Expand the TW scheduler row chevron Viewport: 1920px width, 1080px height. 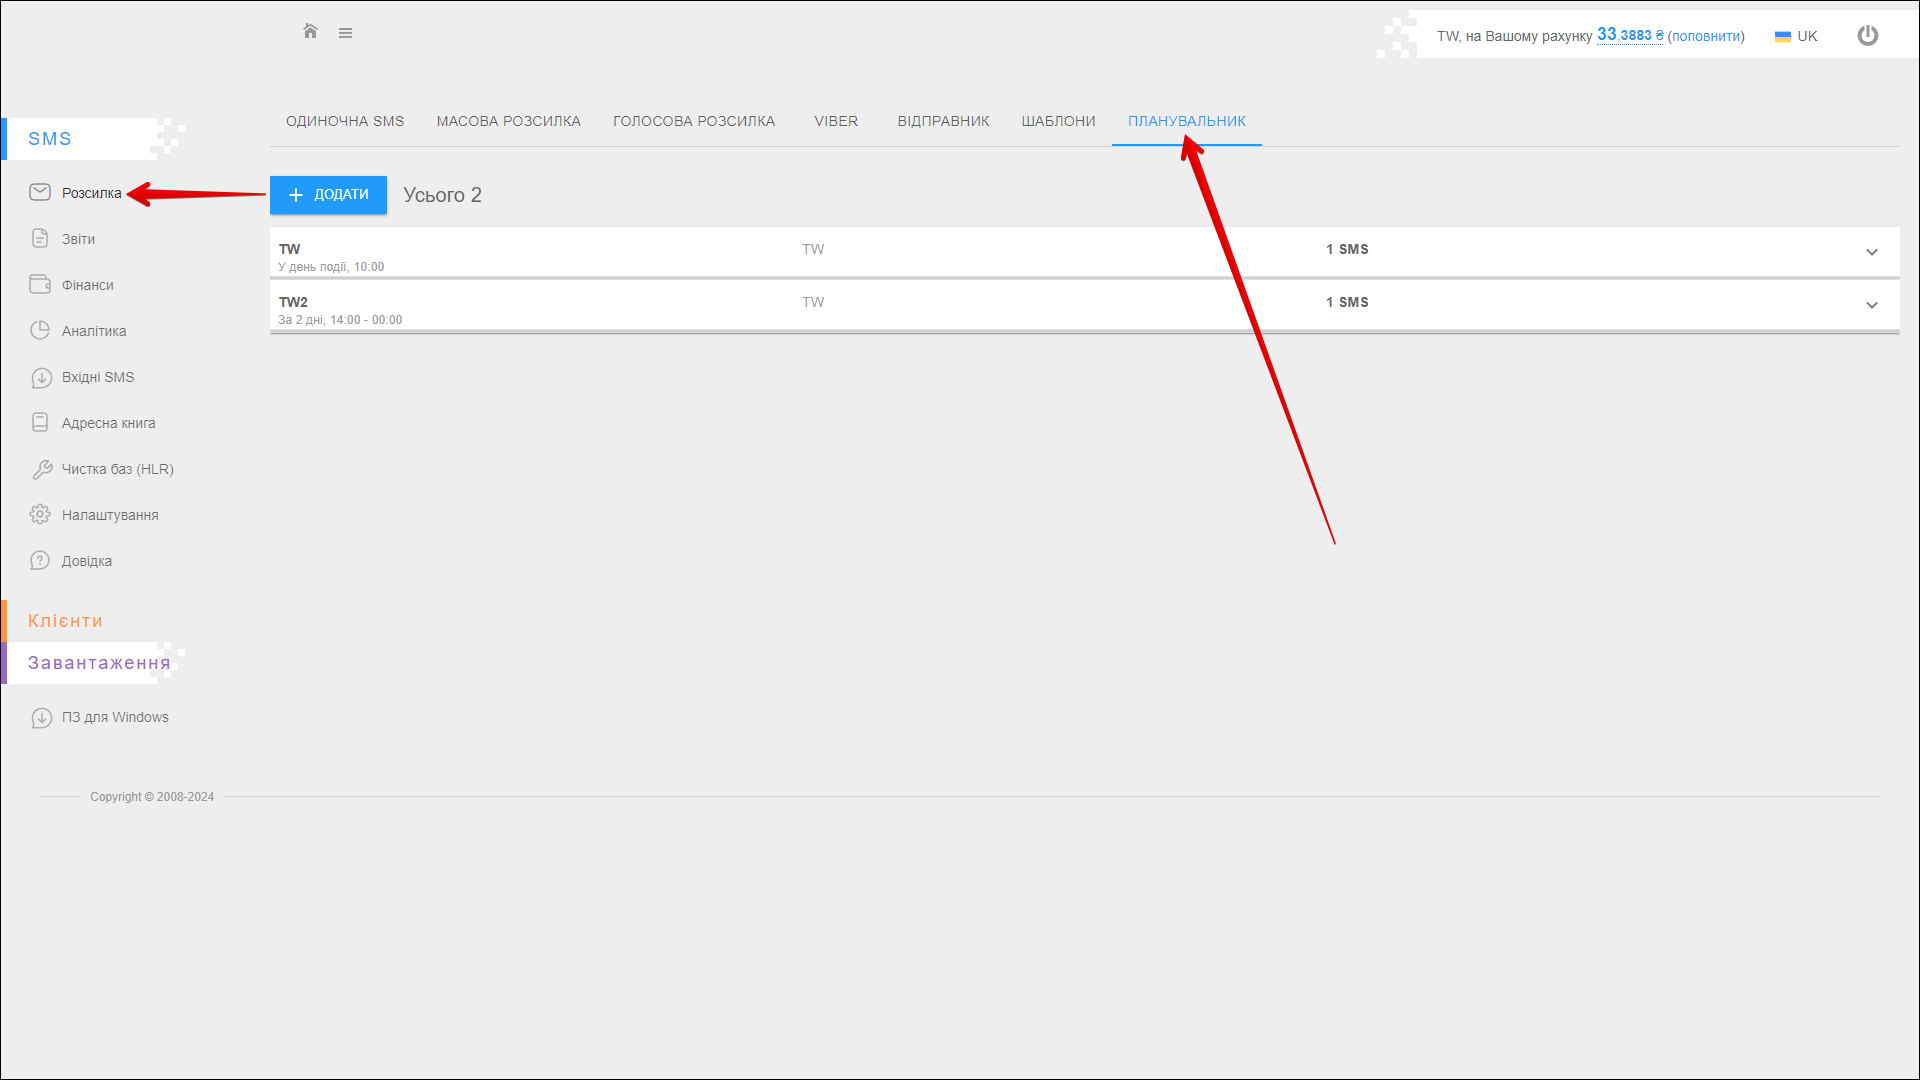pyautogui.click(x=1871, y=252)
